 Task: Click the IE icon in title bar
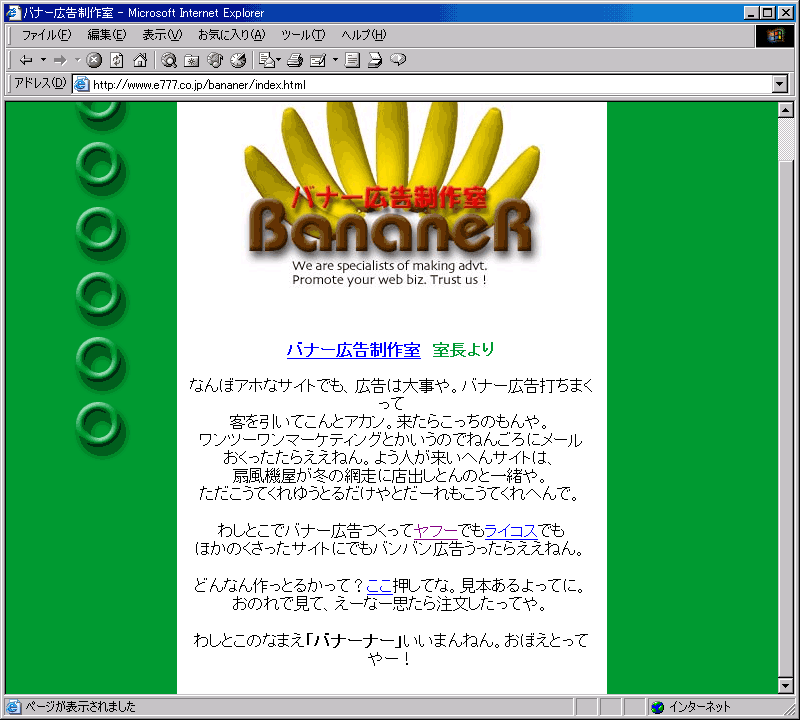(13, 12)
